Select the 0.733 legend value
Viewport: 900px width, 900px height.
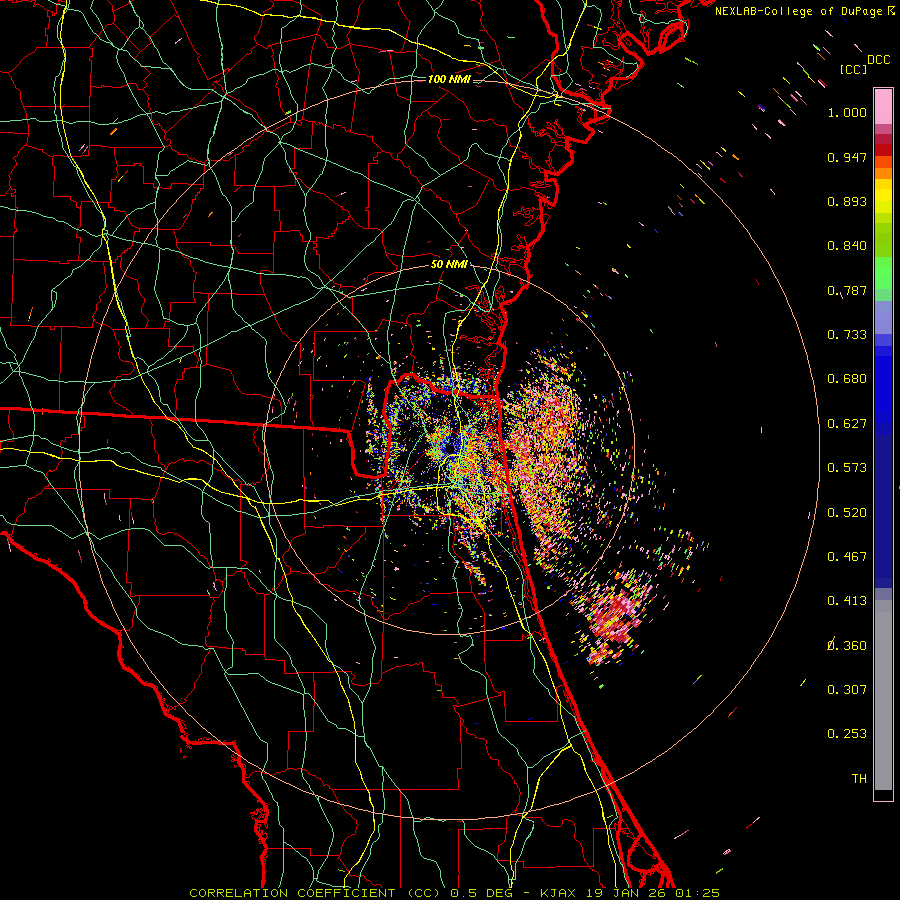[x=847, y=335]
